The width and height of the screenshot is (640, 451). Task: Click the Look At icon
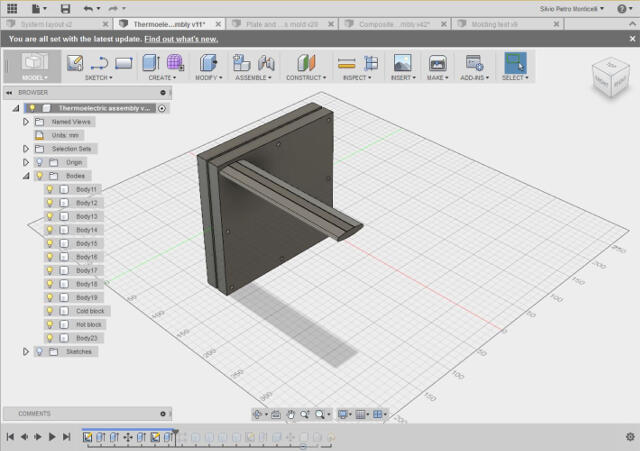[x=276, y=415]
